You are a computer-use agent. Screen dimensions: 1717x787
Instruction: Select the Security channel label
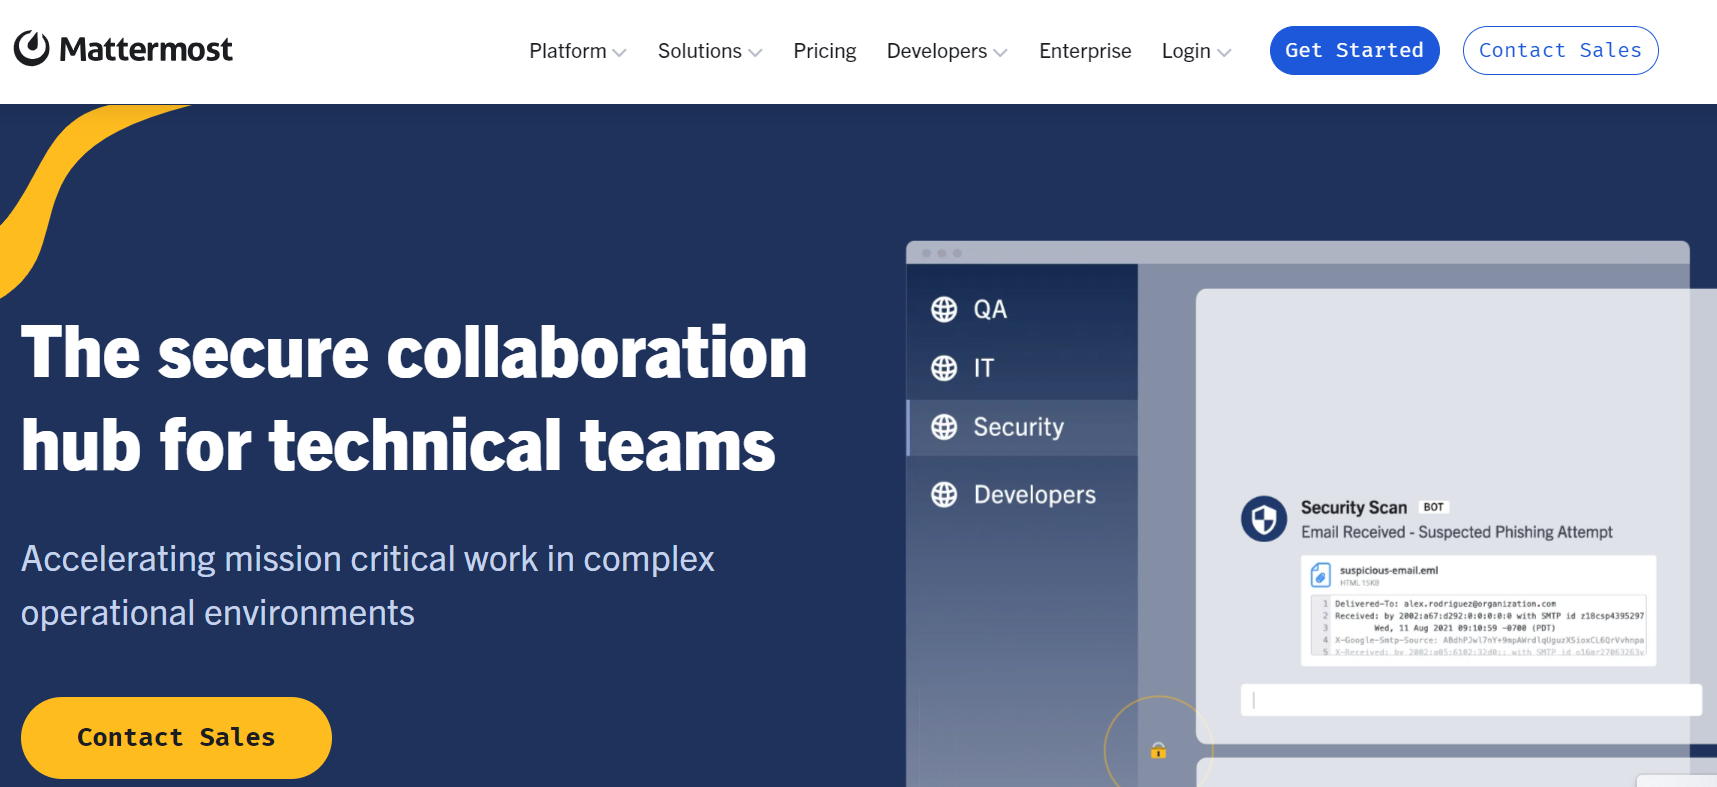(1018, 428)
